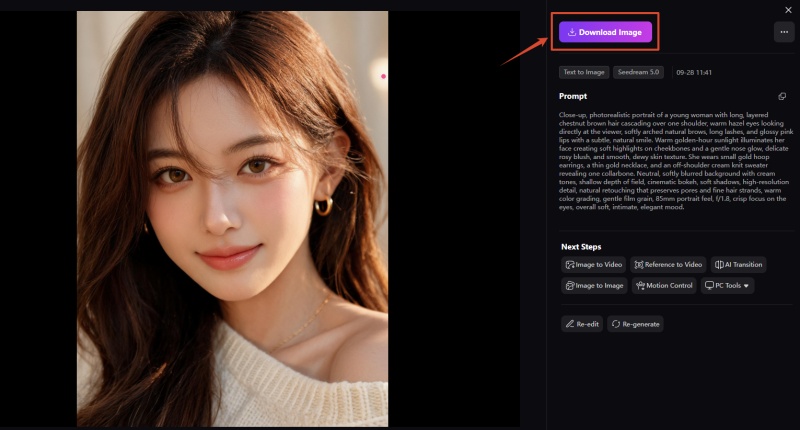This screenshot has width=800, height=430.
Task: Expand the PC Tools dropdown
Action: [727, 286]
